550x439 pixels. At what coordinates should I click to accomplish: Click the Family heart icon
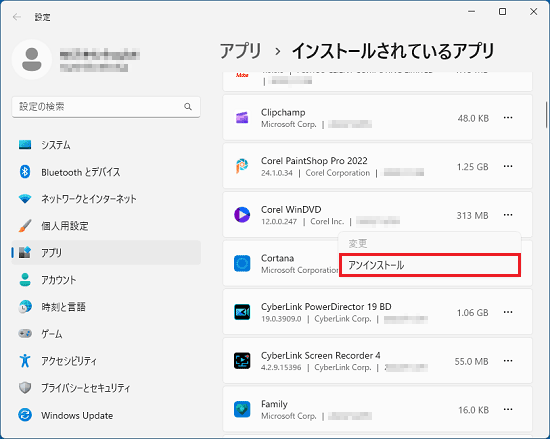[x=242, y=409]
